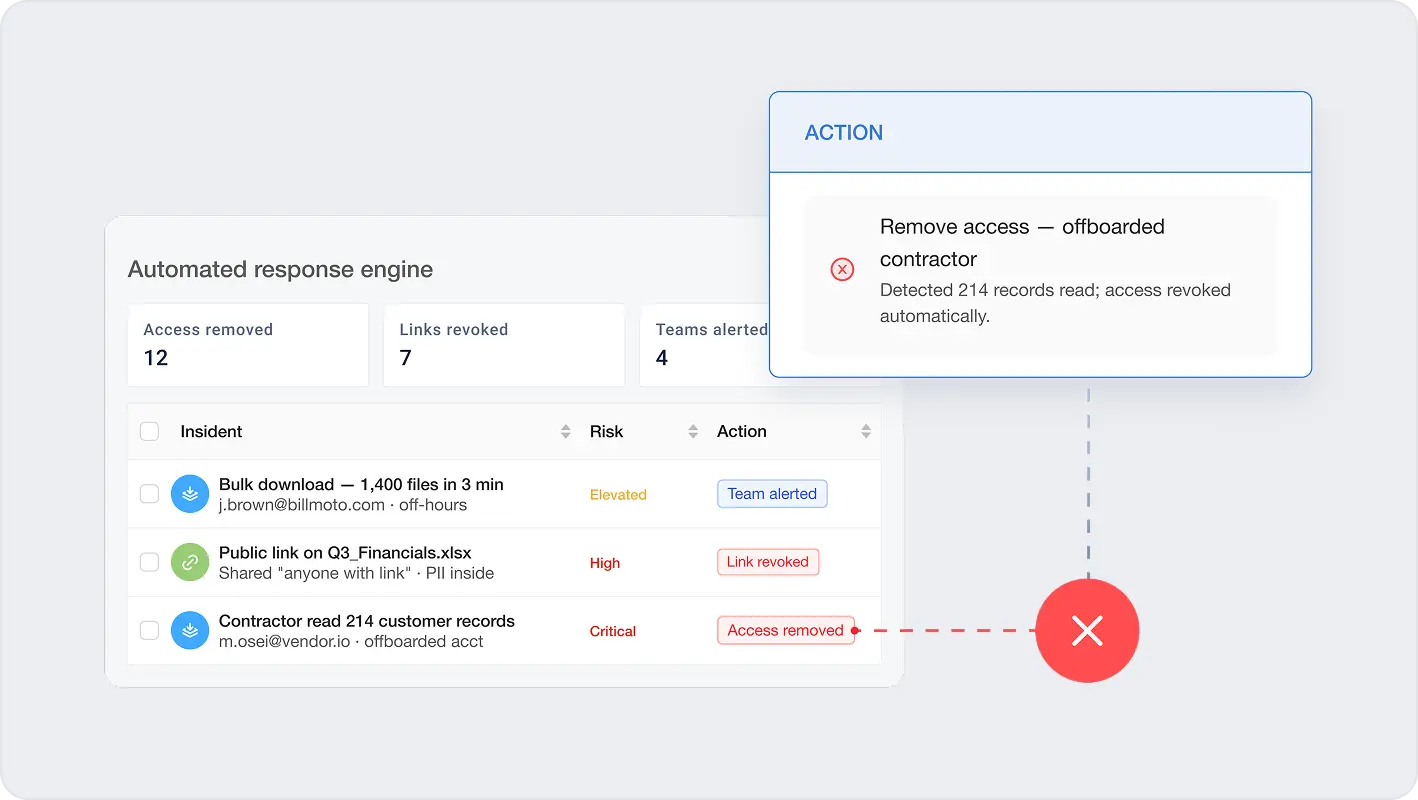Click 'm.osei@vendor.io · offboarded acct' text
This screenshot has width=1418, height=800.
point(351,641)
